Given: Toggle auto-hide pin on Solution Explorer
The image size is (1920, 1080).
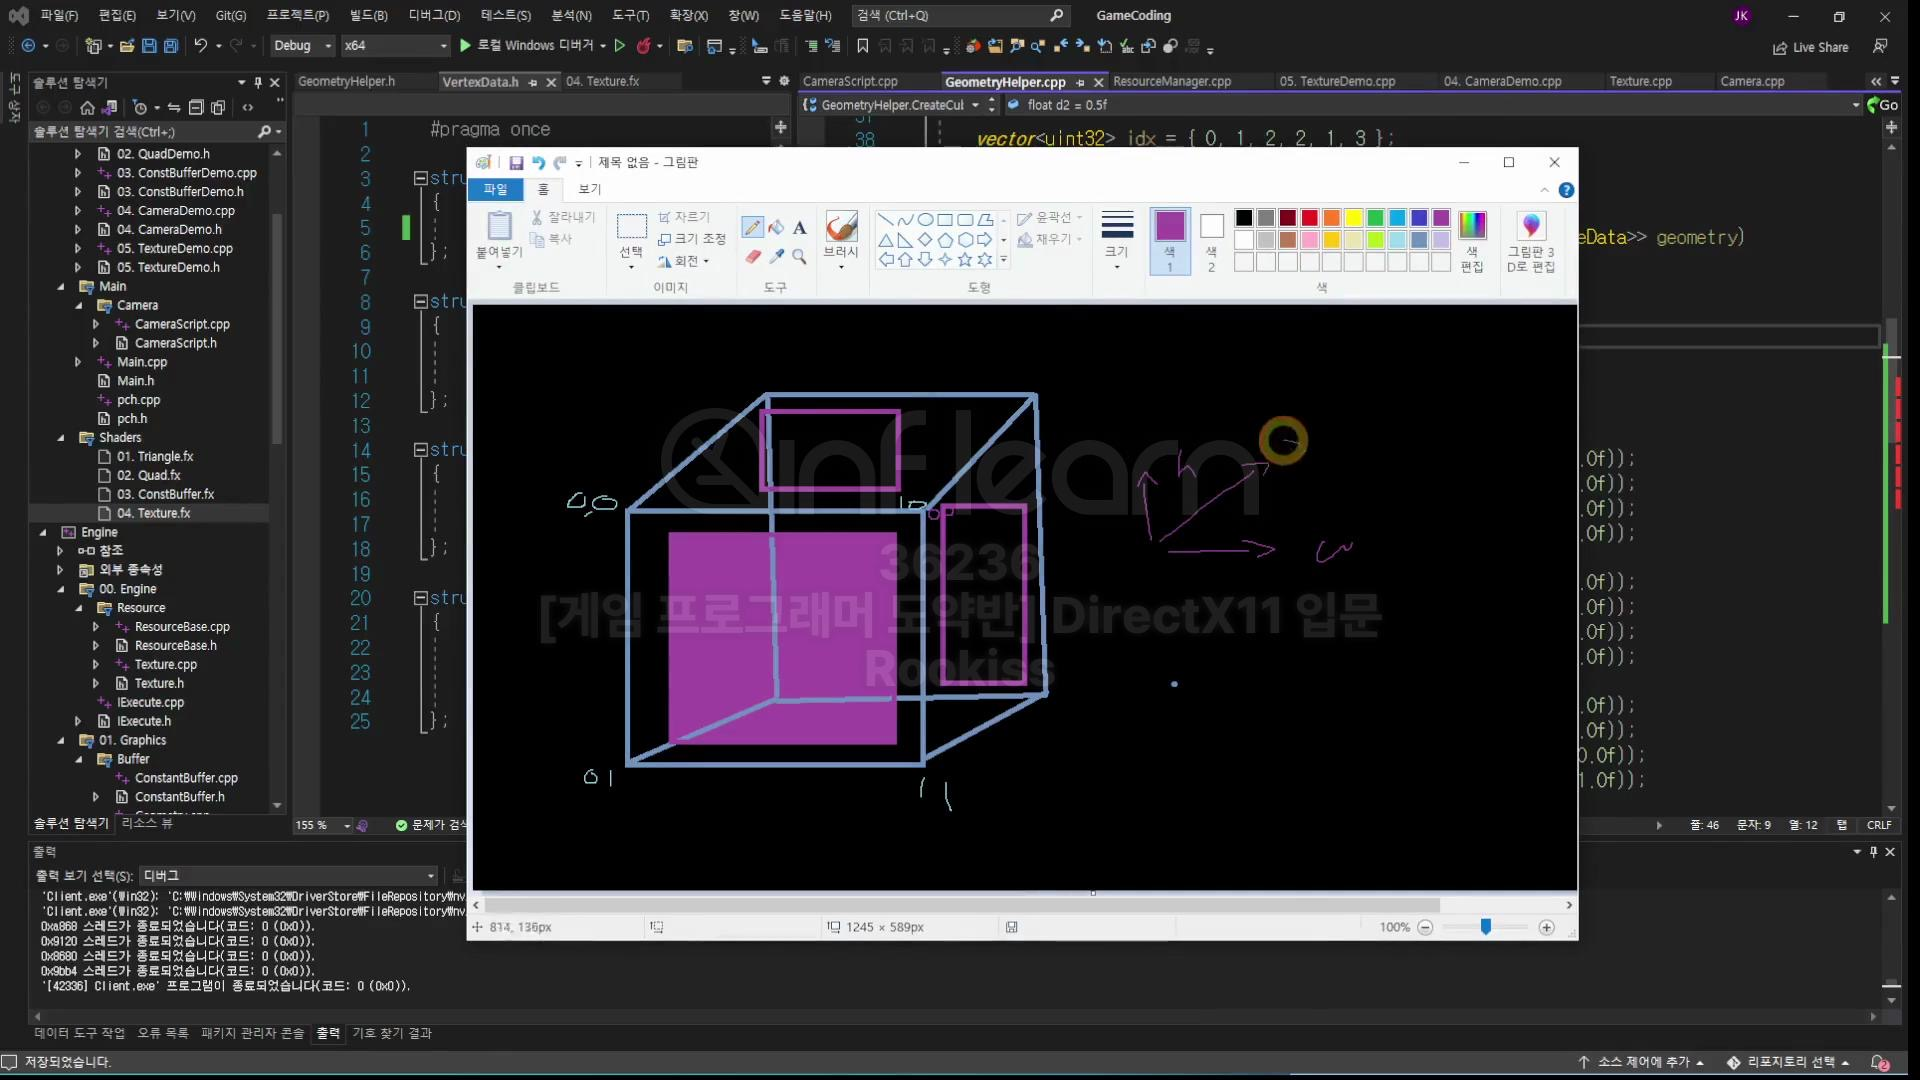Looking at the screenshot, I should tap(258, 82).
